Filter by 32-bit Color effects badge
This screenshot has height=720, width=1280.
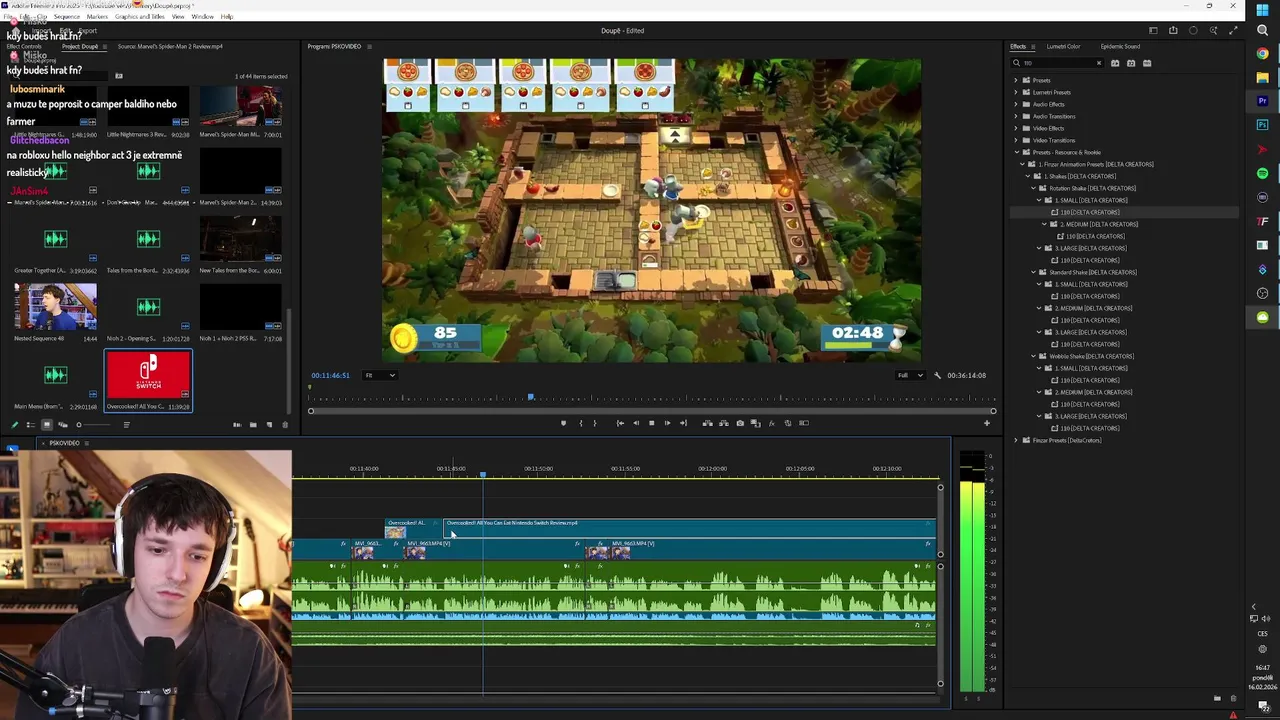(1131, 63)
